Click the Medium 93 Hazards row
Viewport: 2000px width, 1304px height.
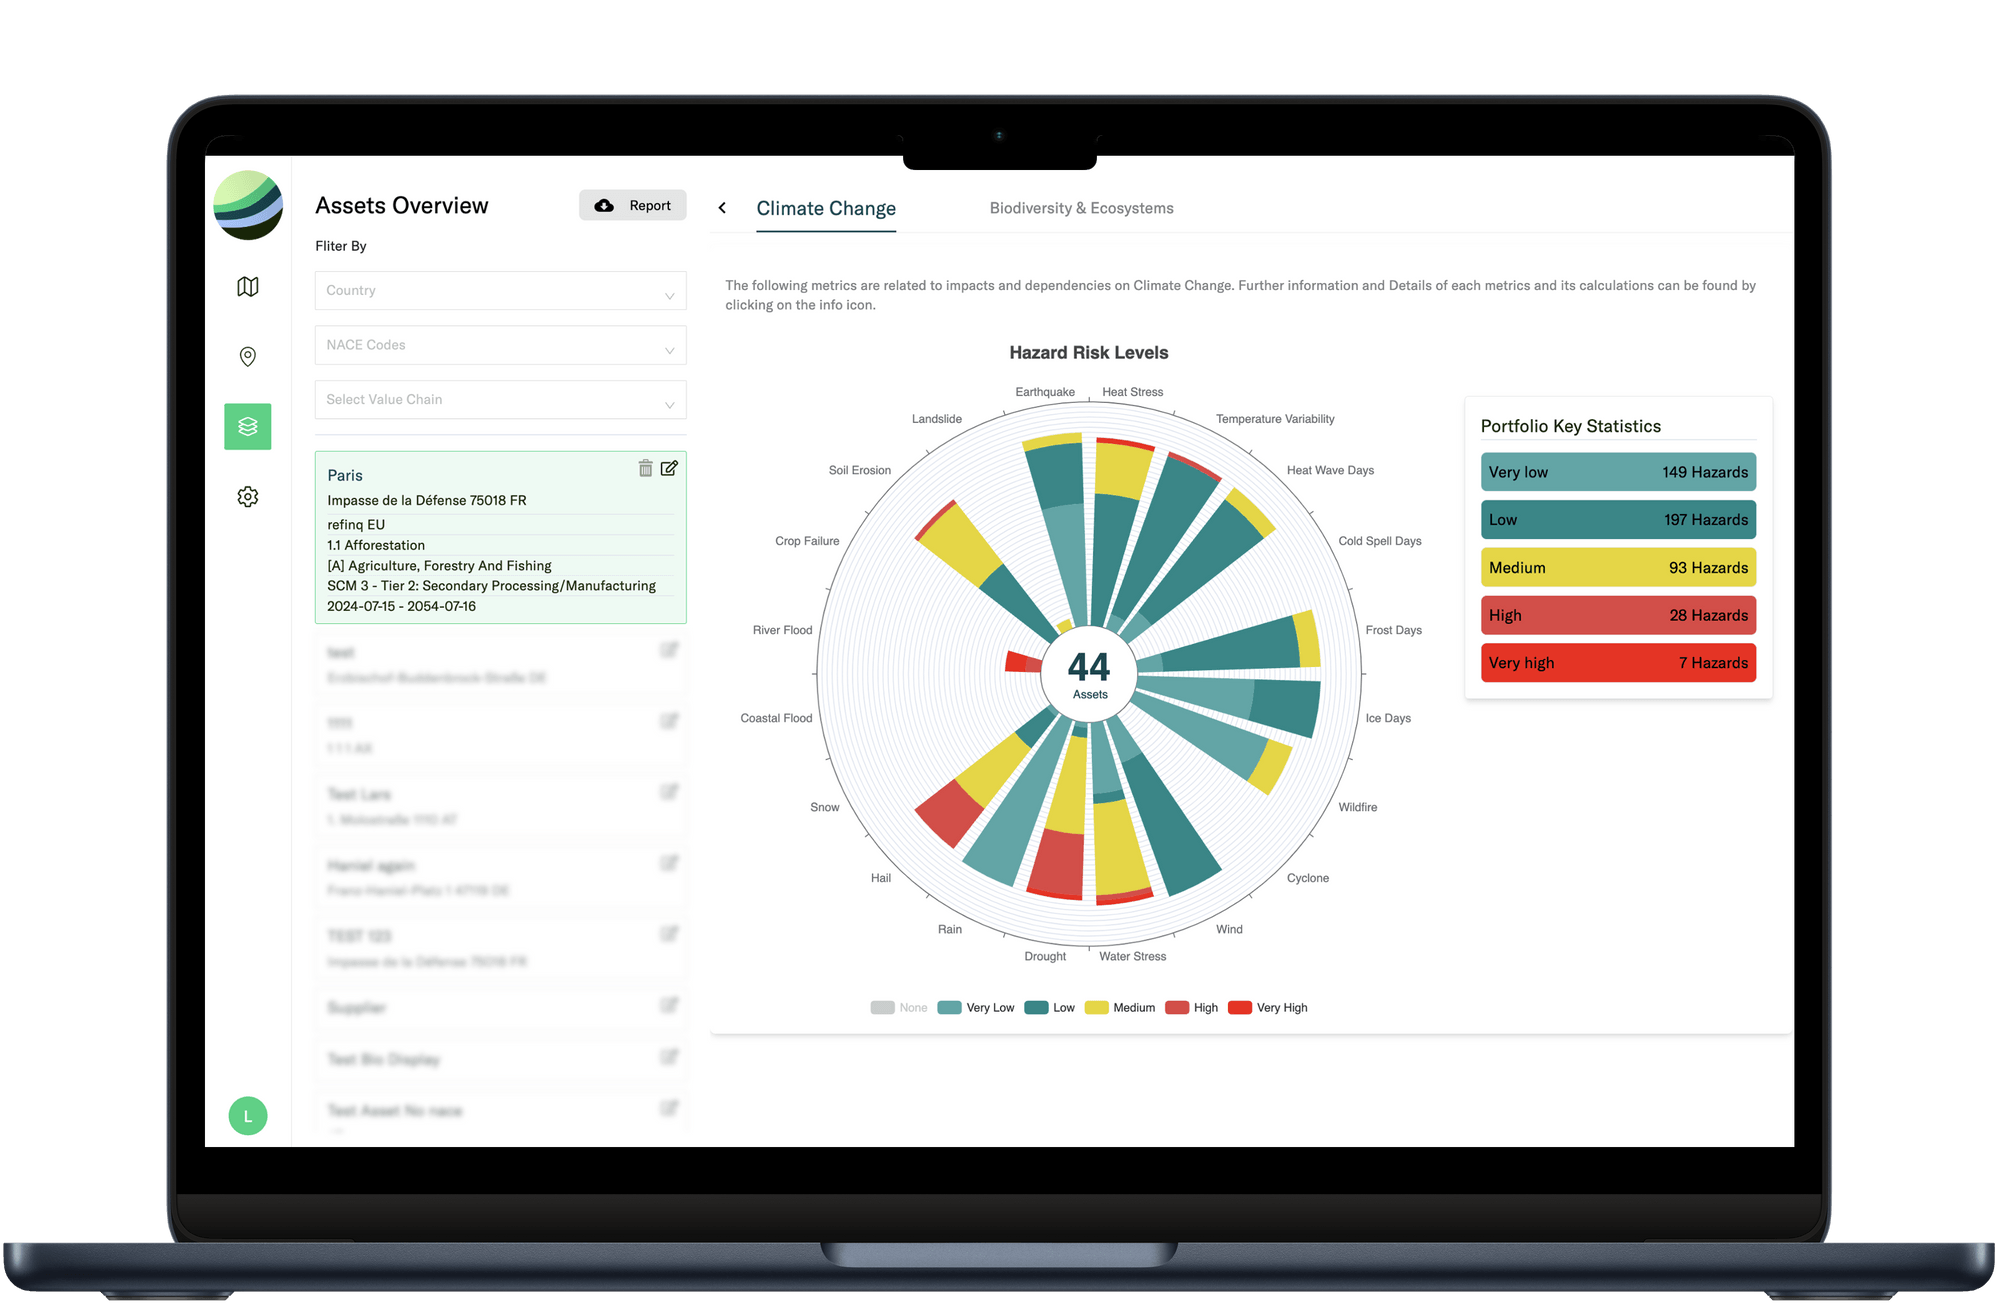coord(1618,568)
